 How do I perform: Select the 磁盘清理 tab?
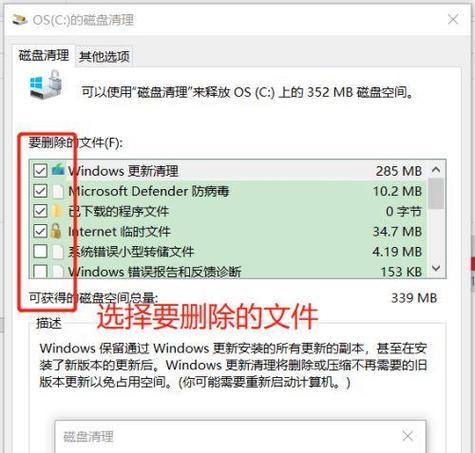(x=44, y=55)
